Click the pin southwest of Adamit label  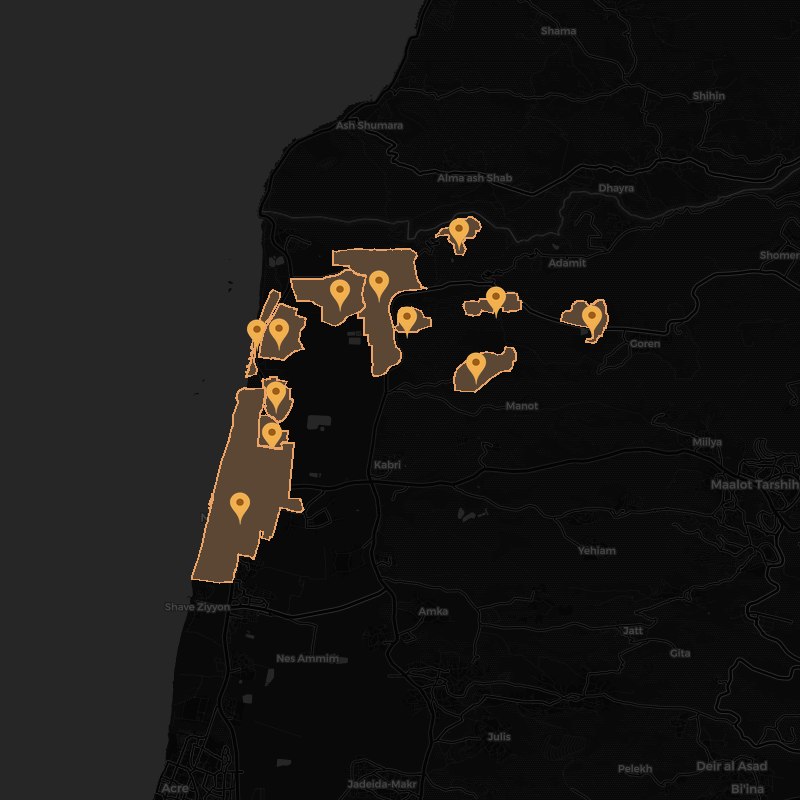coord(495,299)
